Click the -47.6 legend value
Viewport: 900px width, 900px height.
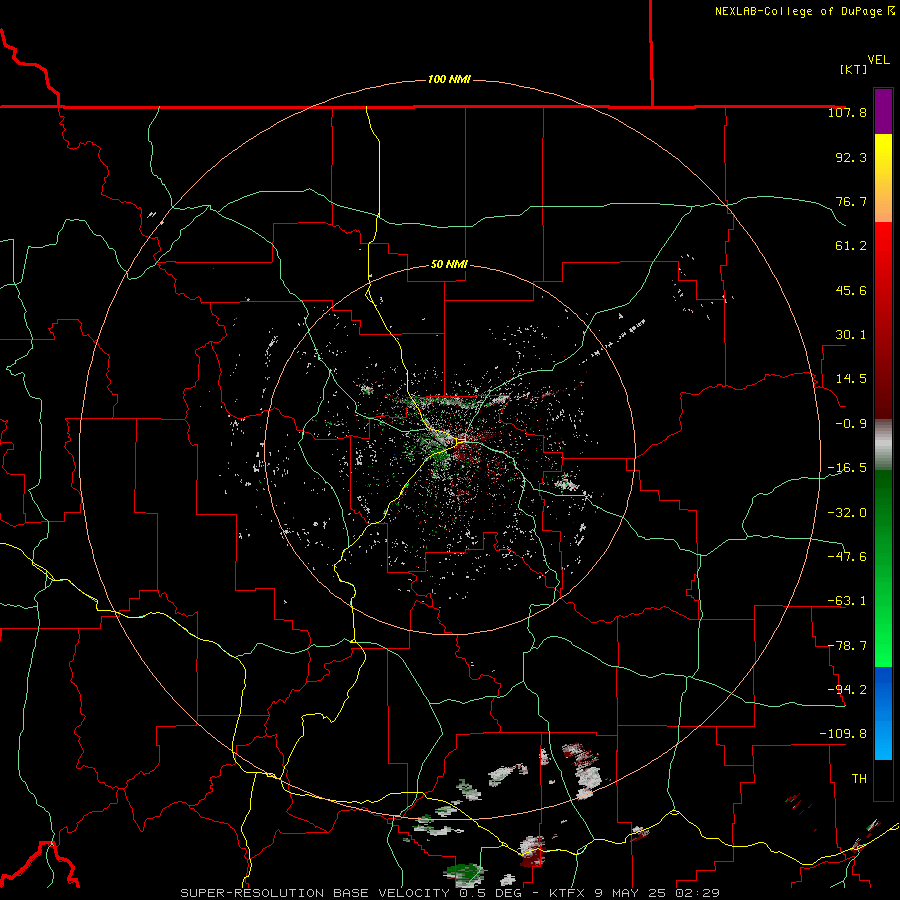(847, 557)
